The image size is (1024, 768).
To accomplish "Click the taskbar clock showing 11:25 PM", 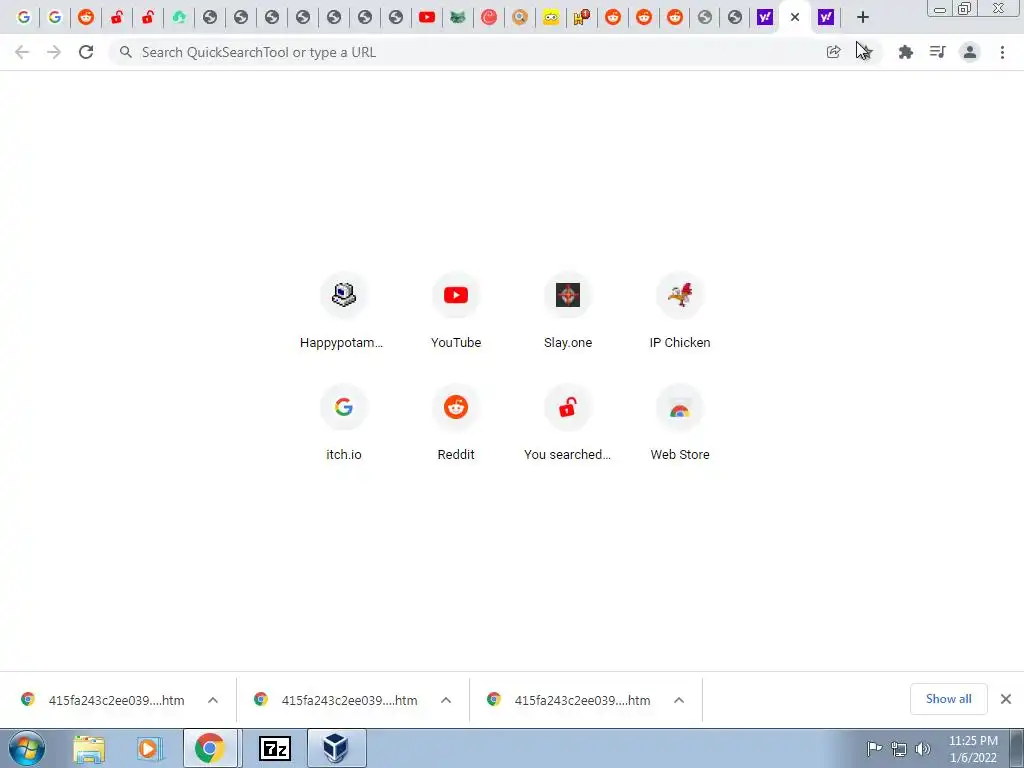I will (973, 749).
